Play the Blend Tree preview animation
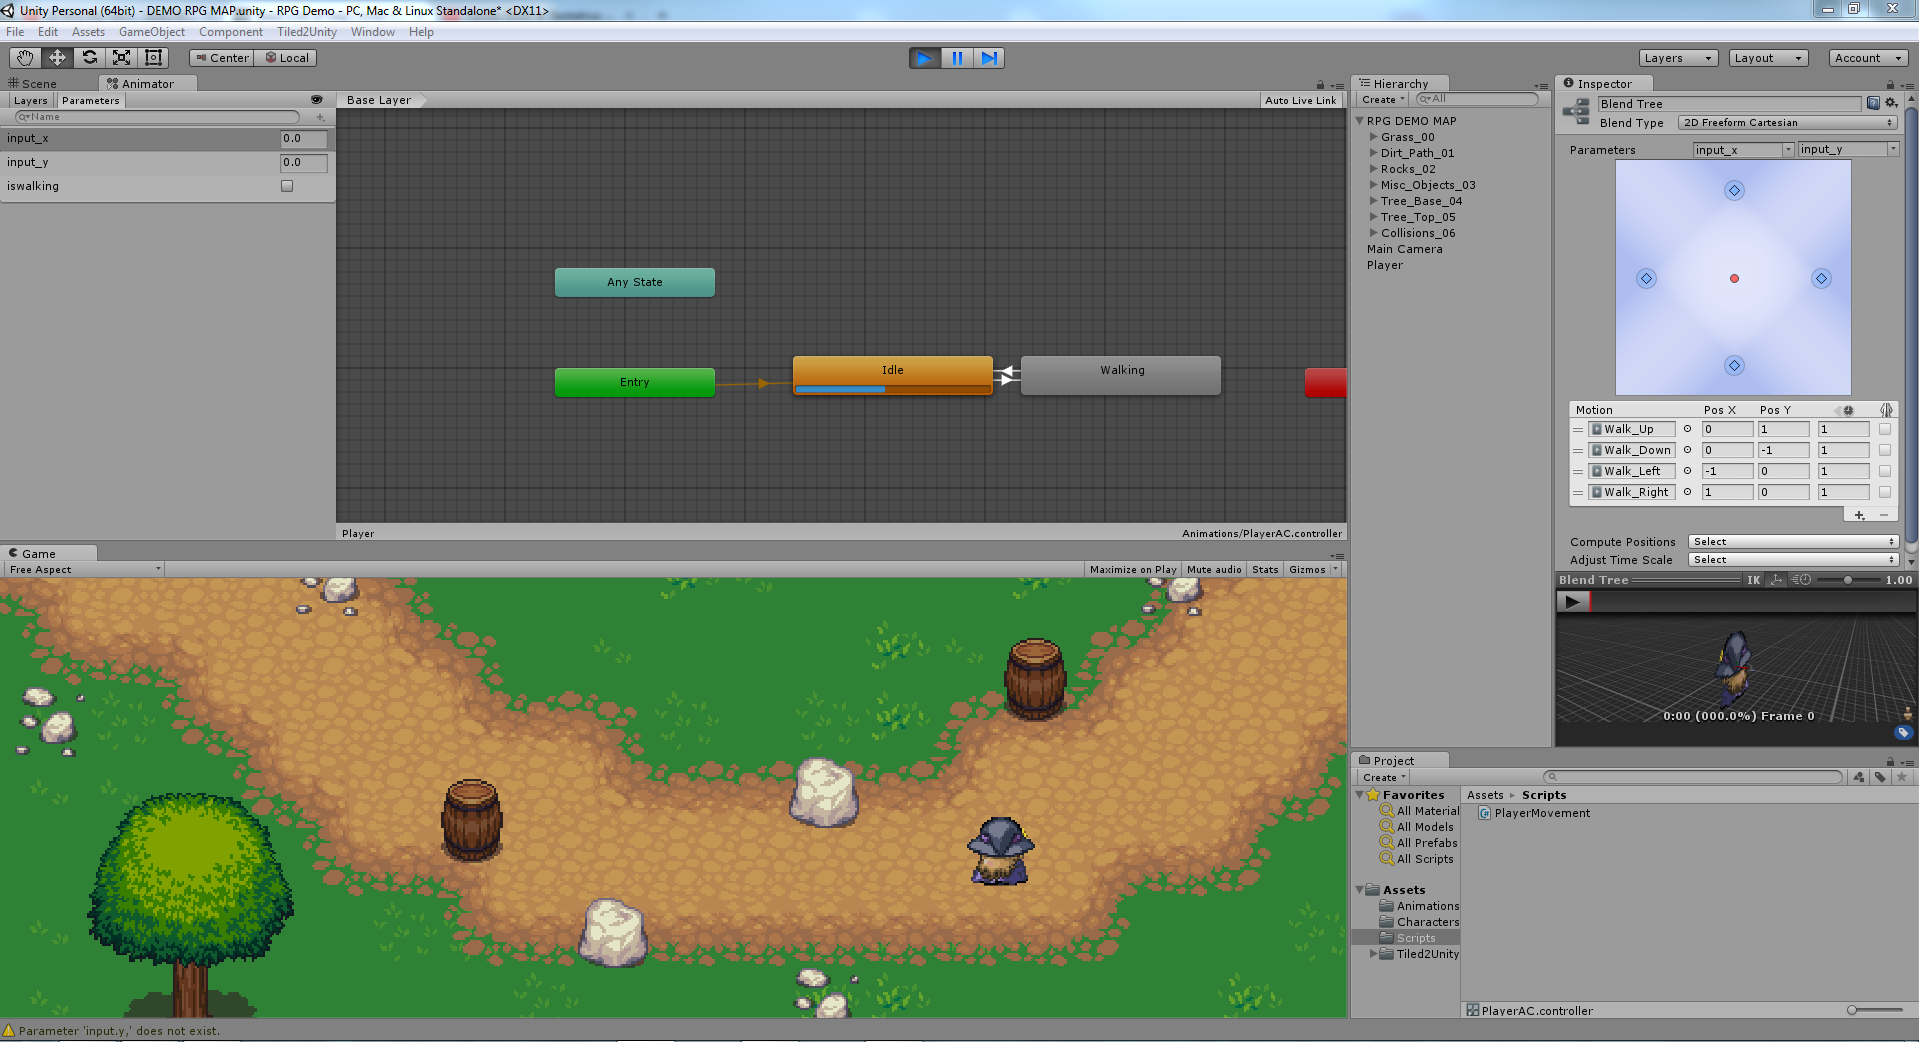This screenshot has width=1919, height=1042. [1572, 602]
